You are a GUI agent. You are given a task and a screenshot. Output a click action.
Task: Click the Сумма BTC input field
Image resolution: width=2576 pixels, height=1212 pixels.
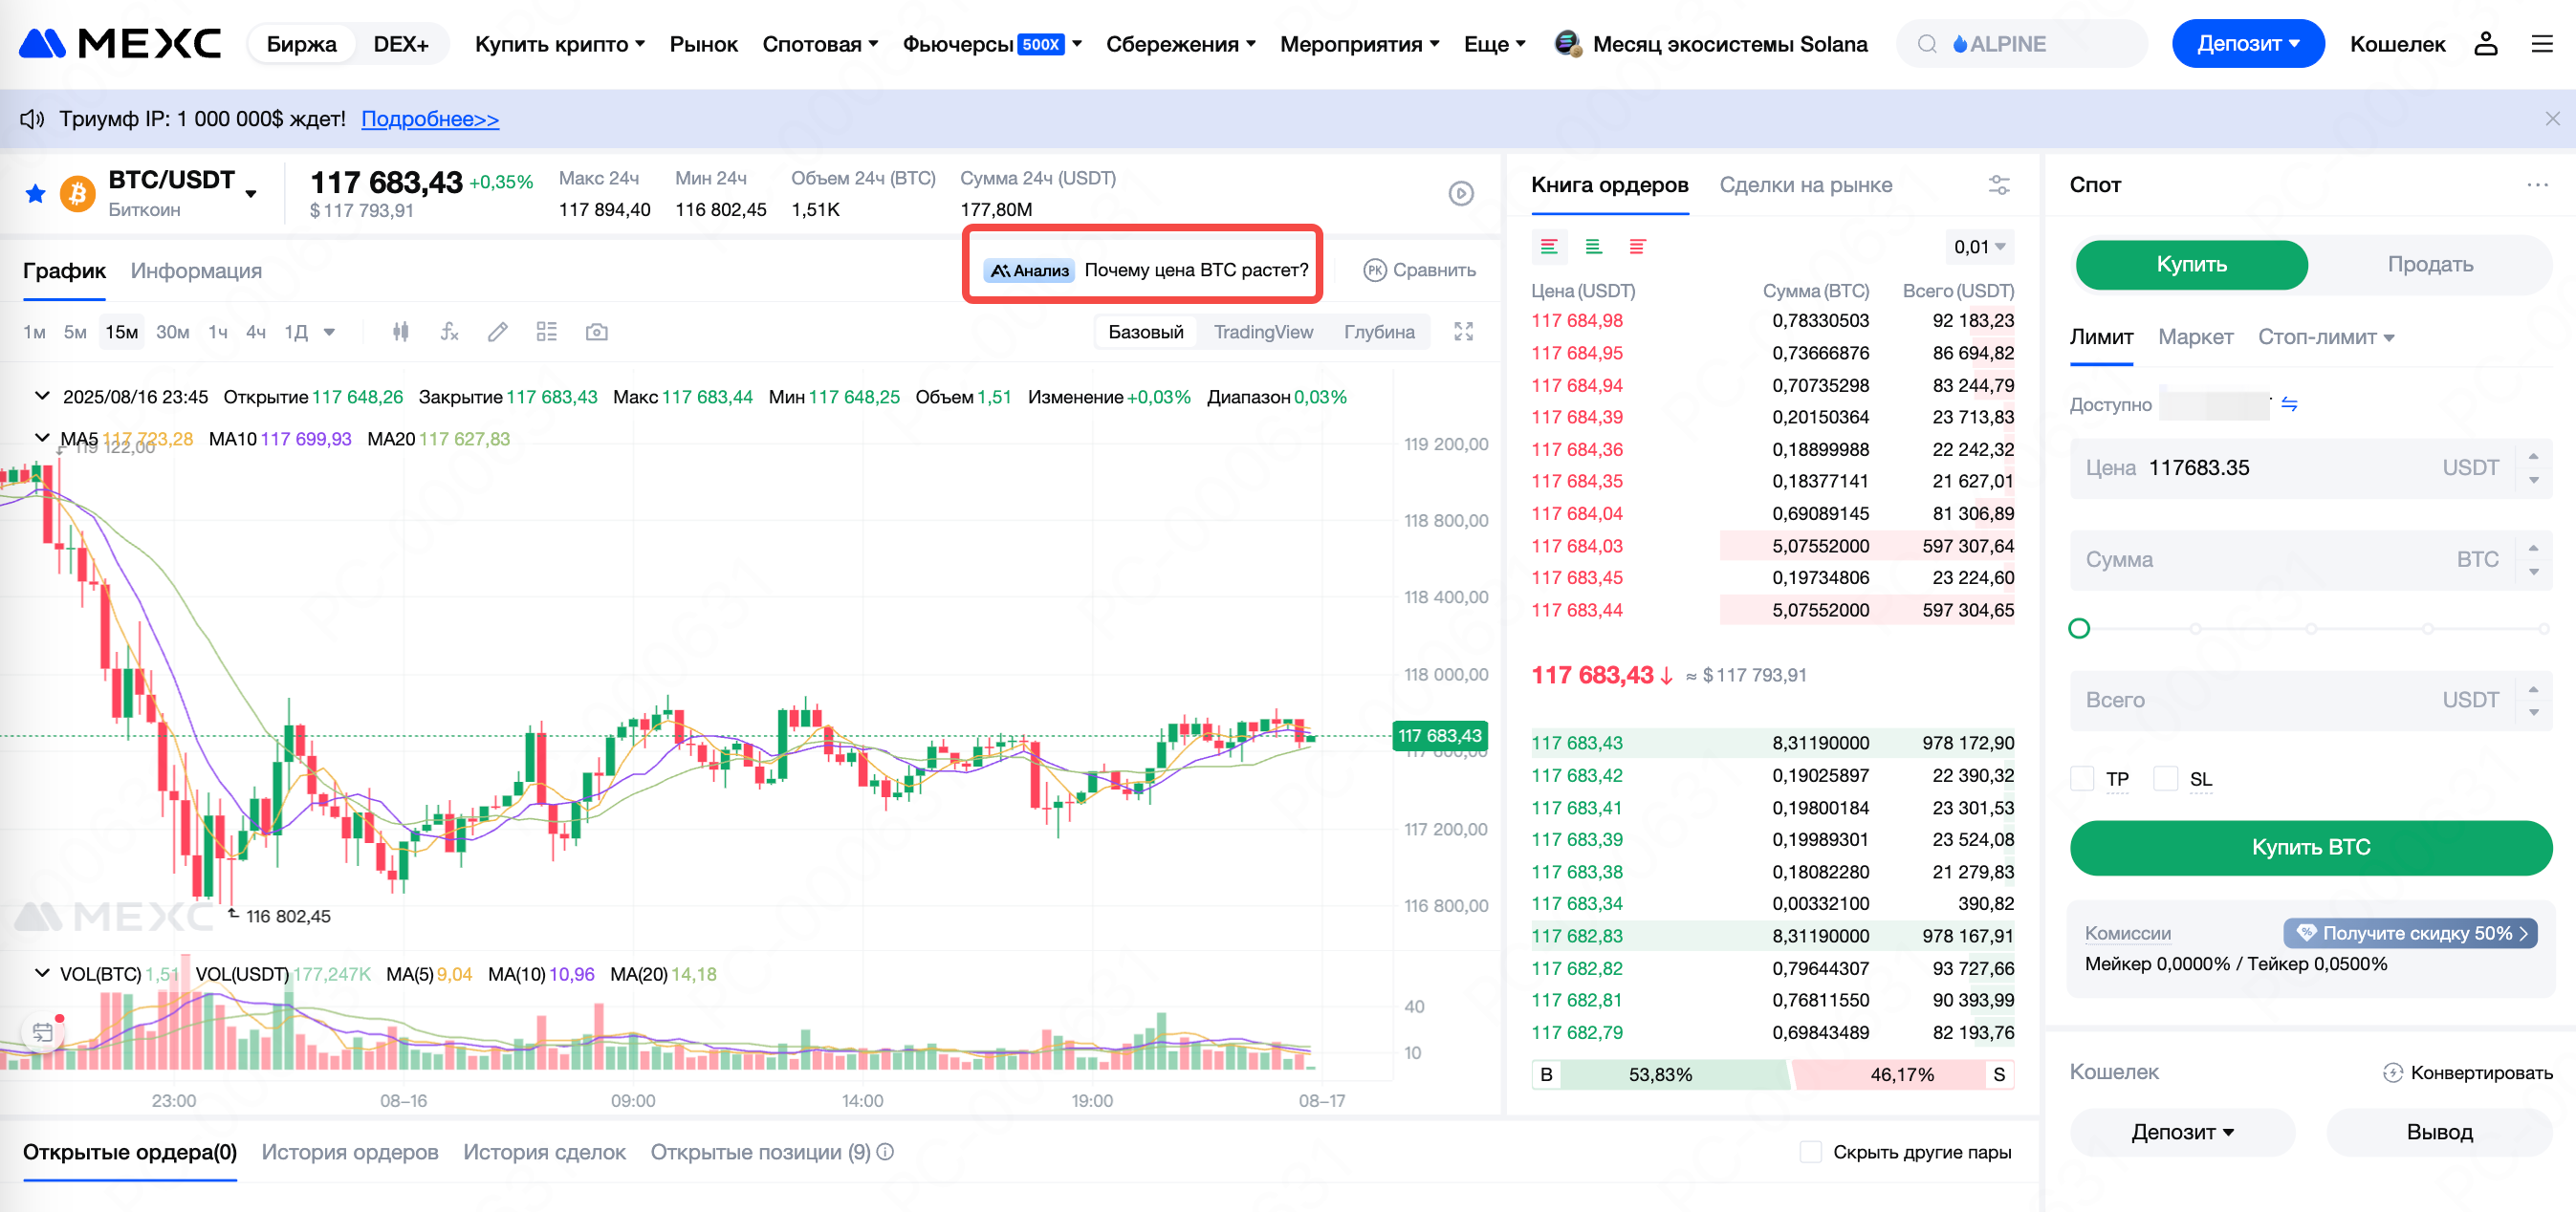pyautogui.click(x=2310, y=560)
